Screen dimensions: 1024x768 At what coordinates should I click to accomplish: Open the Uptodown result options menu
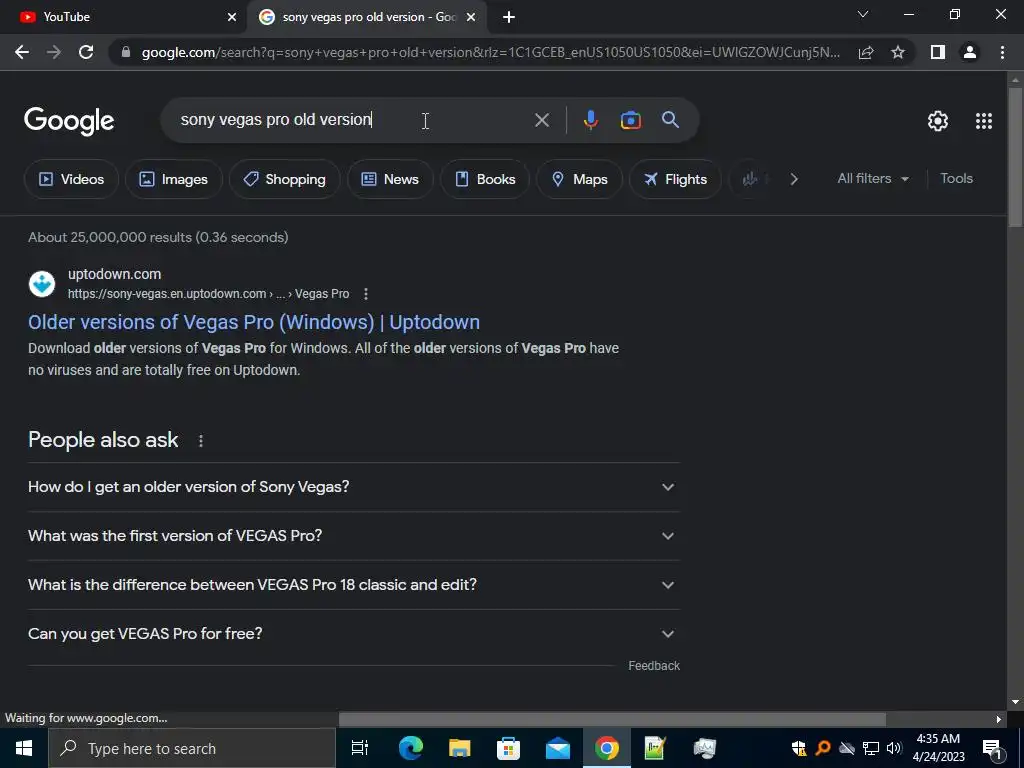[x=366, y=294]
